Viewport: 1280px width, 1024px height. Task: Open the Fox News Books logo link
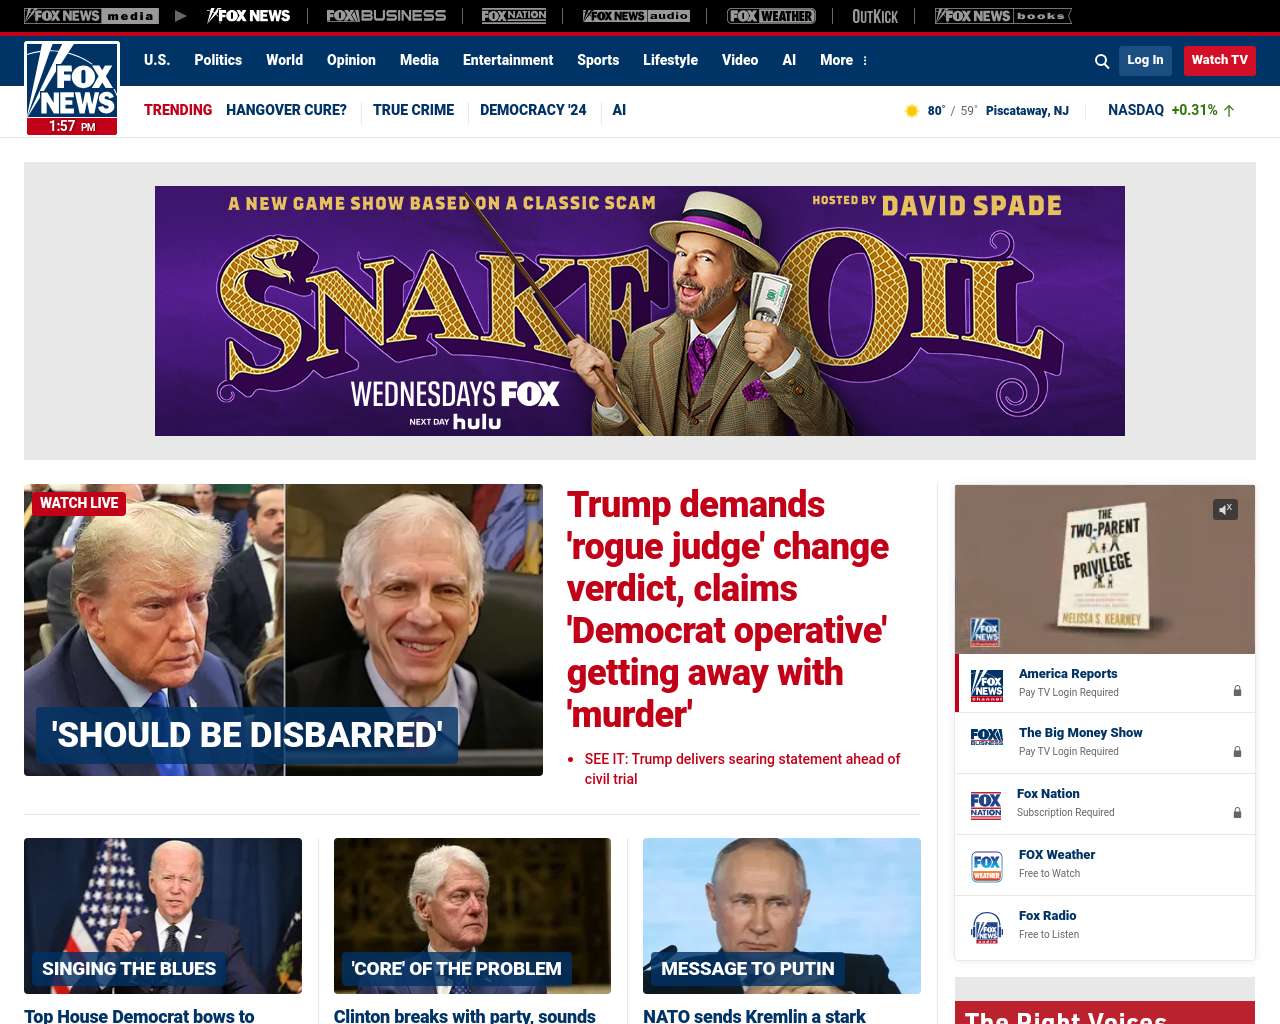[x=1003, y=16]
